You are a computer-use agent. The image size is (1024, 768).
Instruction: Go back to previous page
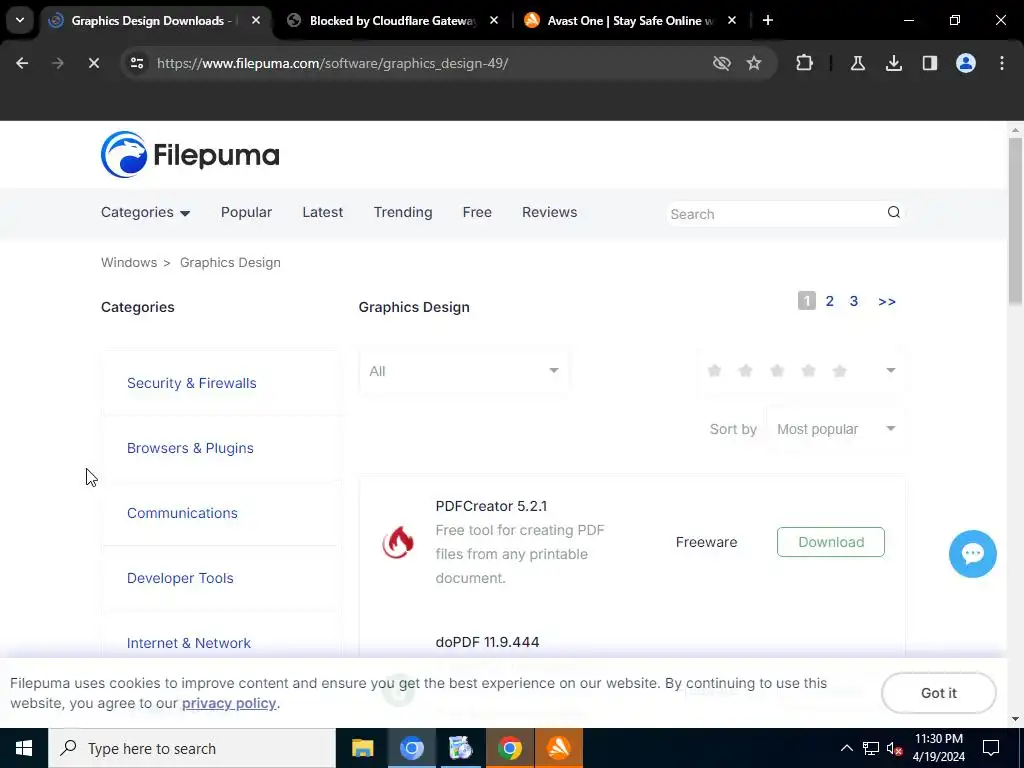(x=22, y=63)
